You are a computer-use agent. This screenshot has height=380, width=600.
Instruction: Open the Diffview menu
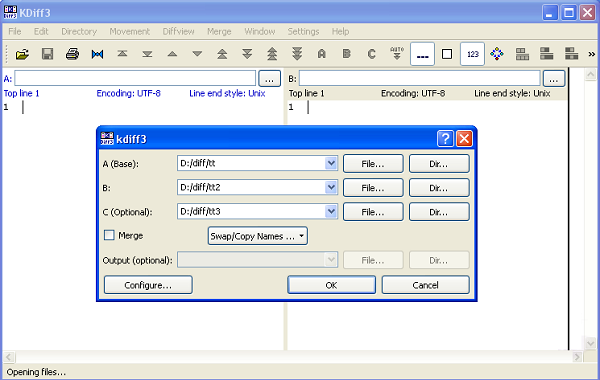coord(178,31)
